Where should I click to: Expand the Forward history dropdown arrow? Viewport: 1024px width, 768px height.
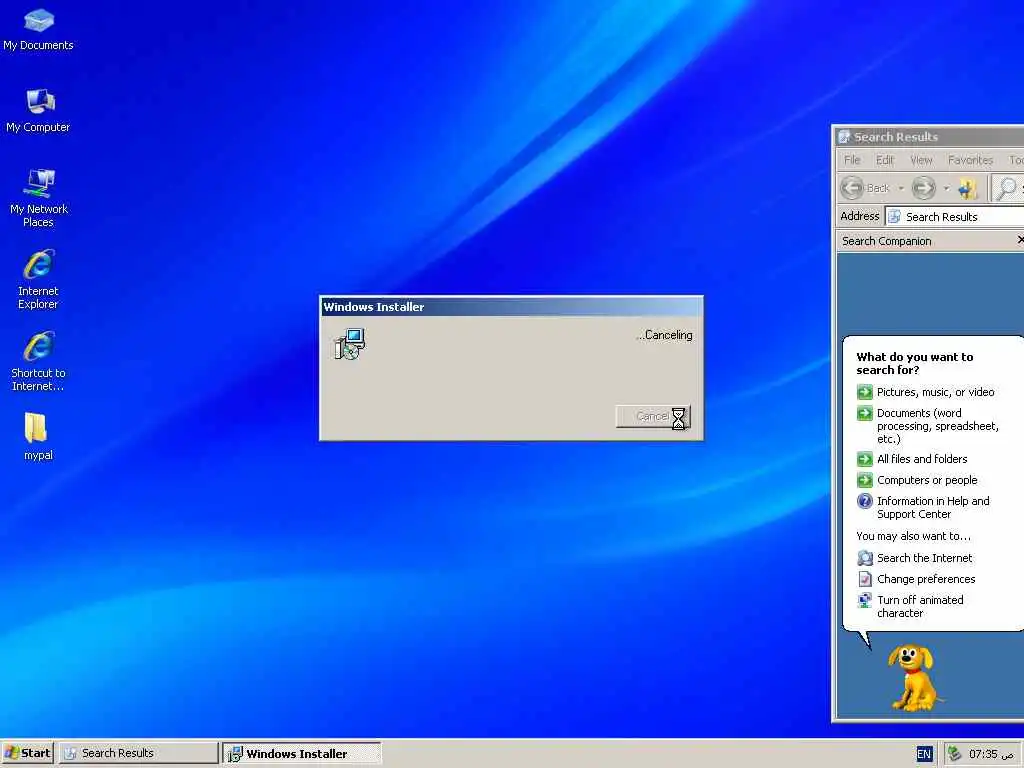point(946,188)
